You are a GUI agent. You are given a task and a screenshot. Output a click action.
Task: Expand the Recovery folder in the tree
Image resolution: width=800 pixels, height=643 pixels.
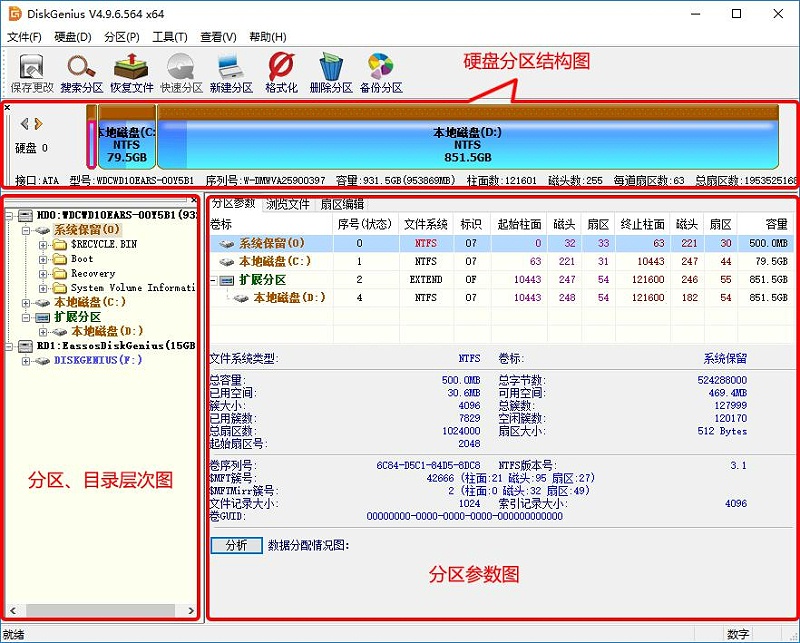pos(44,271)
